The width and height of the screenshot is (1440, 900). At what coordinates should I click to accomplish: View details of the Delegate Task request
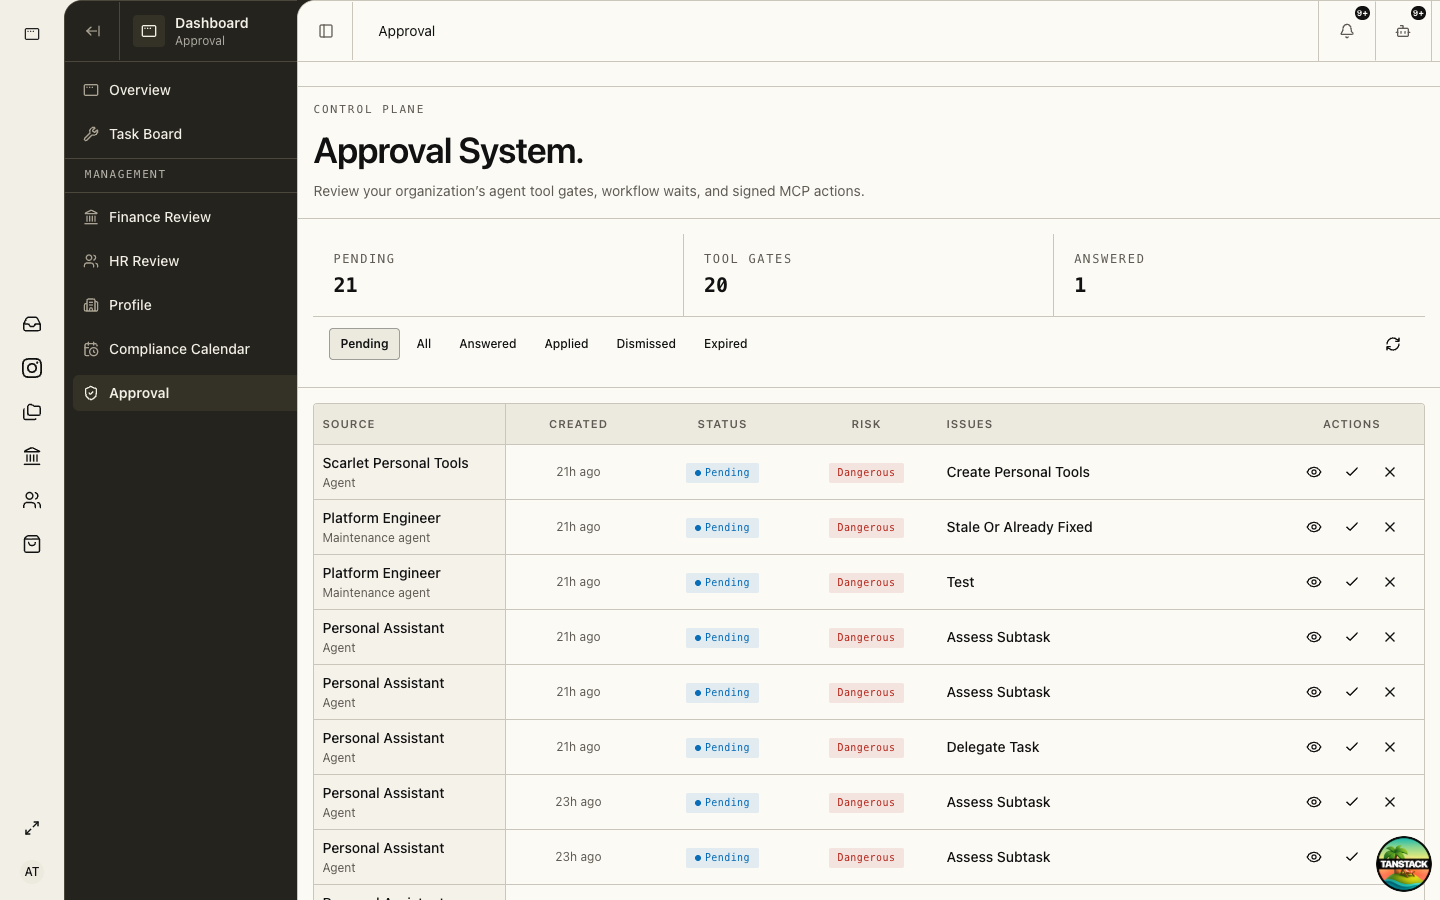click(1314, 747)
